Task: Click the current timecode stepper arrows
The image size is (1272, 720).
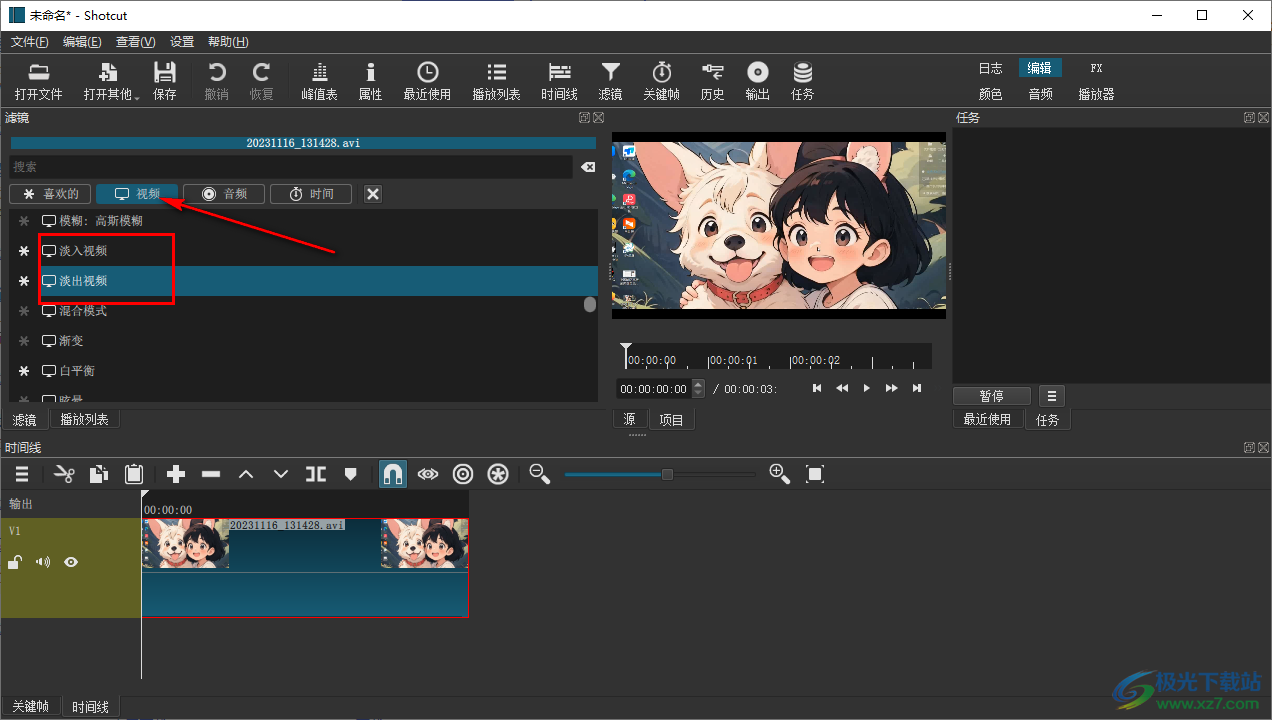Action: coord(698,389)
